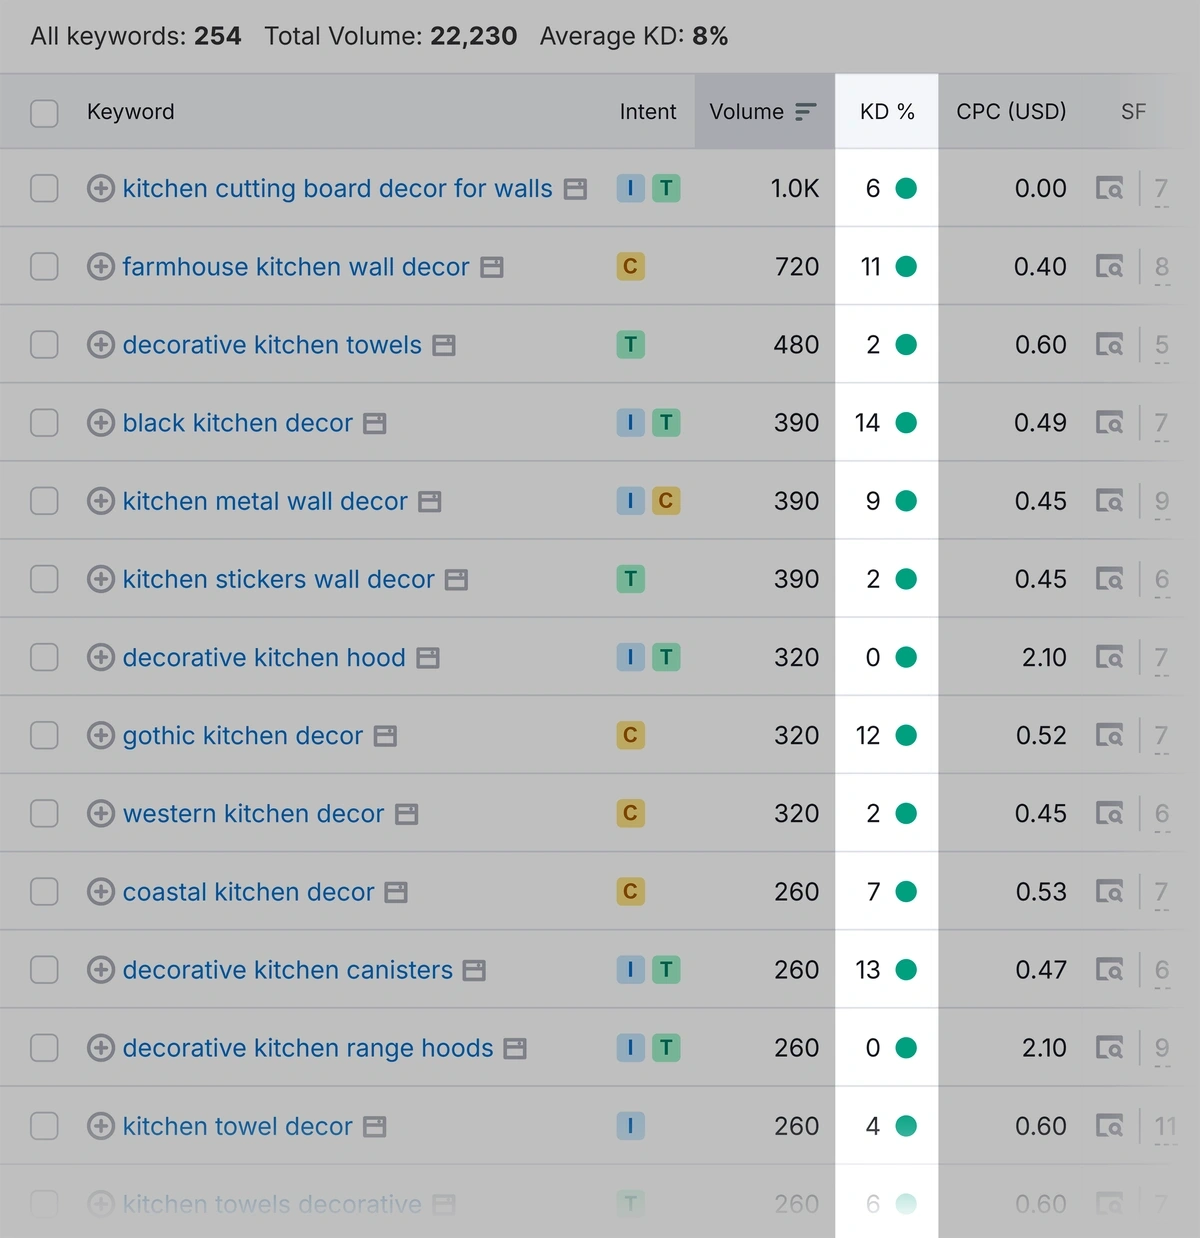Click volume value 1.0K in first row
This screenshot has width=1200, height=1238.
[x=795, y=188]
